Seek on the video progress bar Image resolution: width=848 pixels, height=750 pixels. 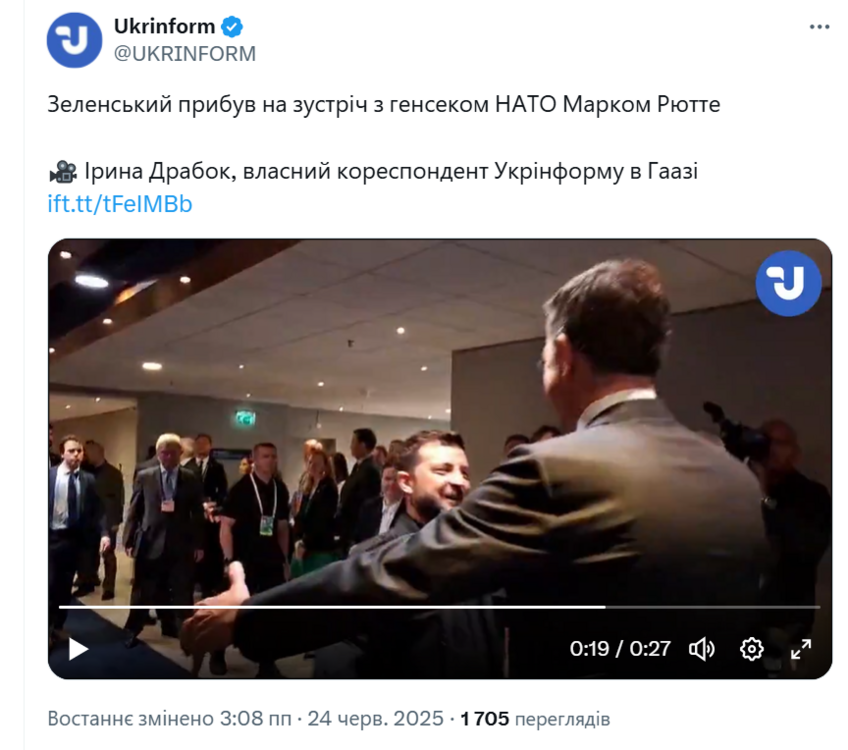440,607
